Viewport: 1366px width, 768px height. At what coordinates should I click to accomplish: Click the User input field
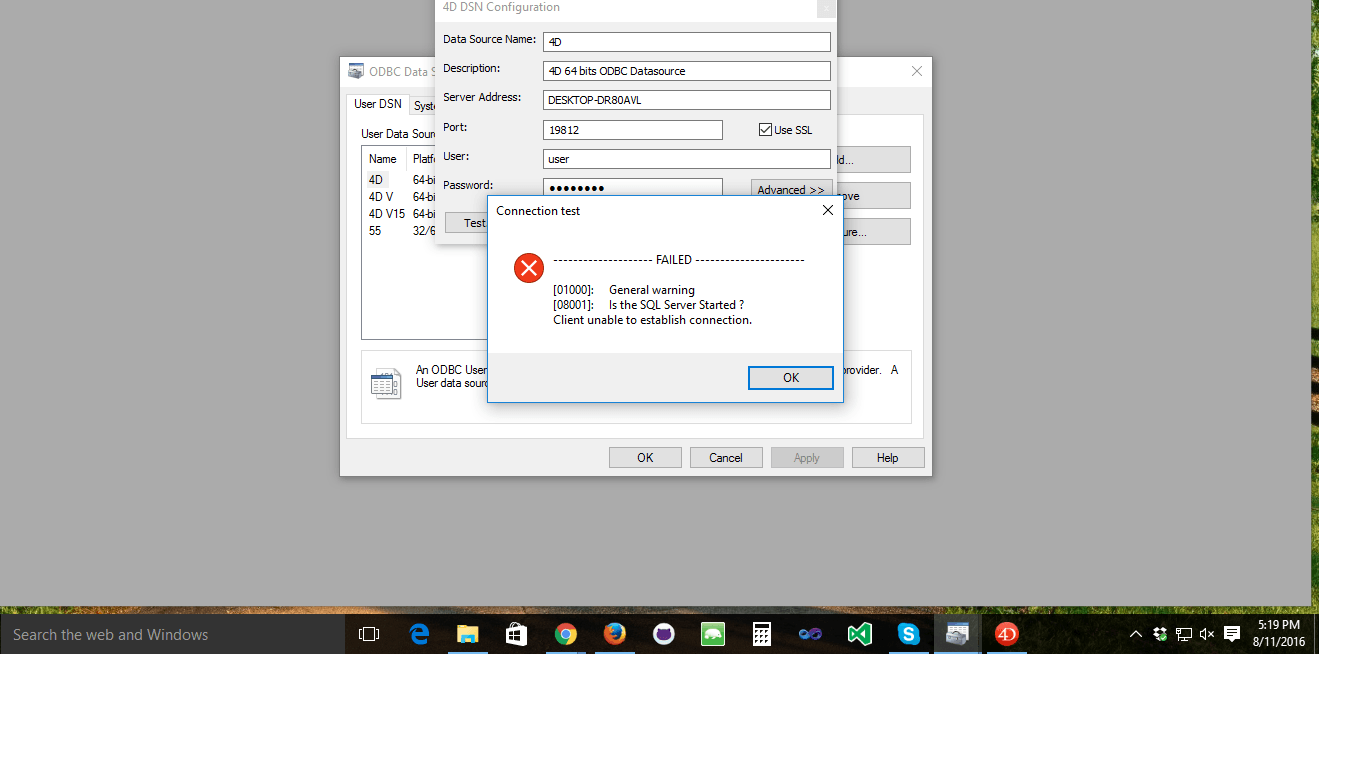coord(686,159)
